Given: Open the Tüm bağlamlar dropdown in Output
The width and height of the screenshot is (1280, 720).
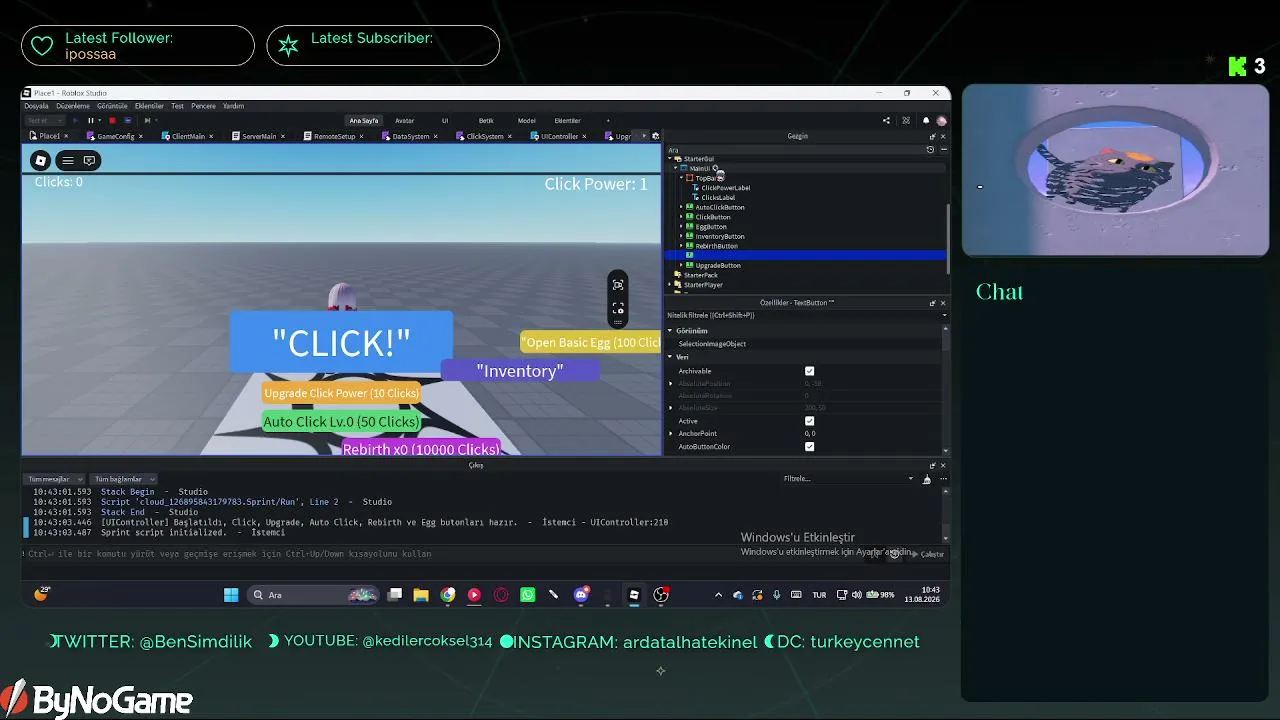Looking at the screenshot, I should [124, 479].
